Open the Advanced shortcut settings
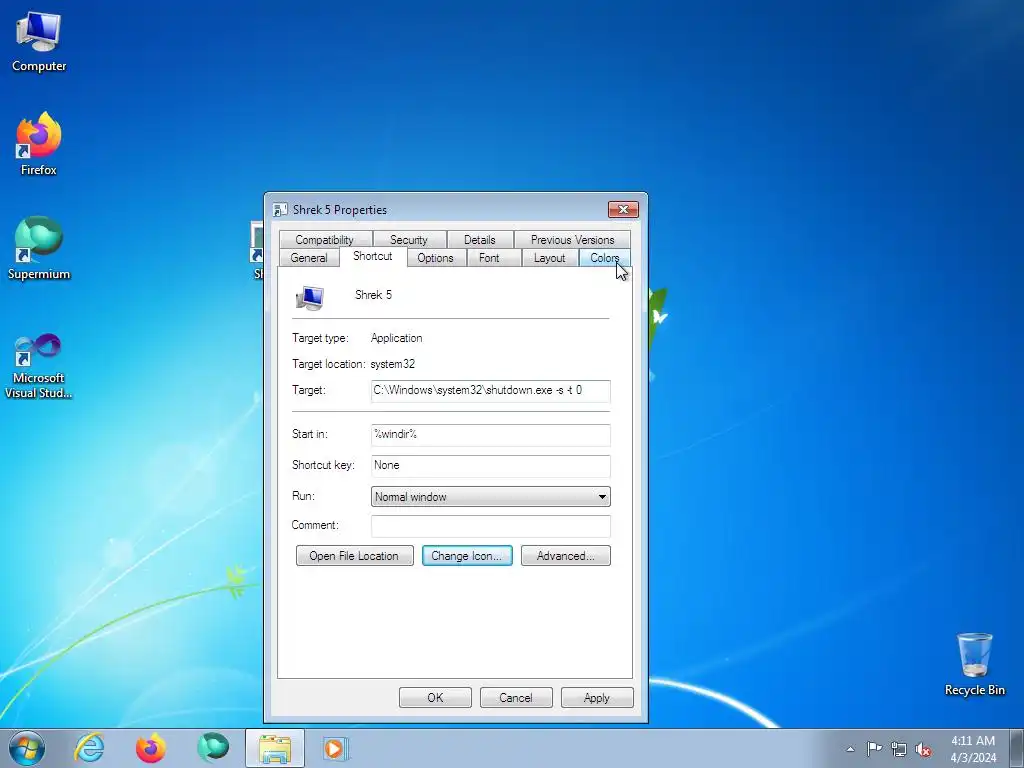1024x768 pixels. (x=566, y=556)
